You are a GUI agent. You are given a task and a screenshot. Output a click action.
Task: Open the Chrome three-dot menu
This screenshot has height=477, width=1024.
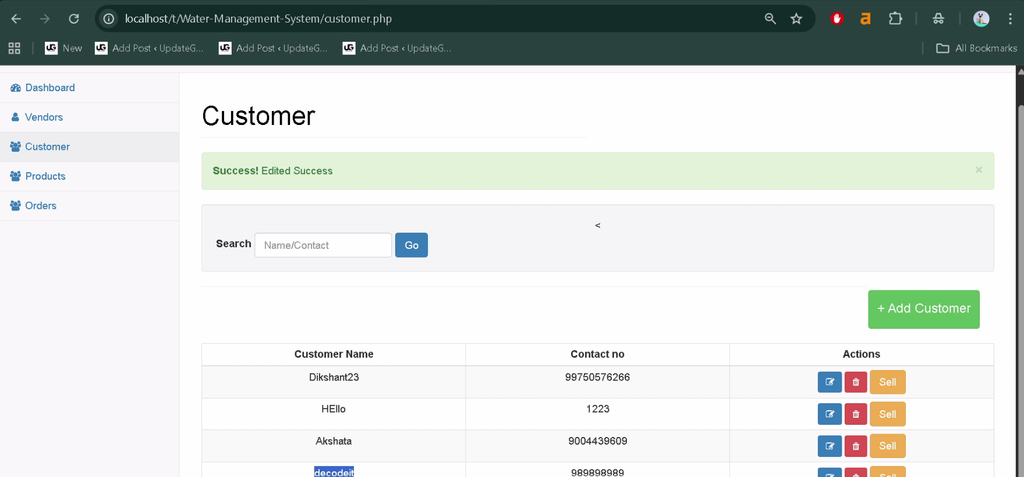(x=1010, y=19)
